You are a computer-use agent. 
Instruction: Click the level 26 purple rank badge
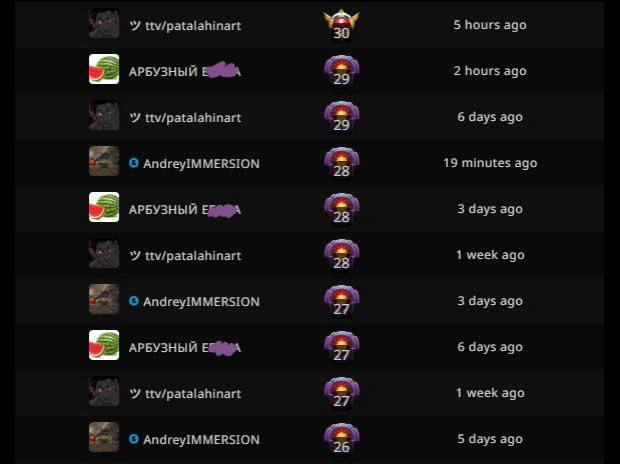point(342,439)
